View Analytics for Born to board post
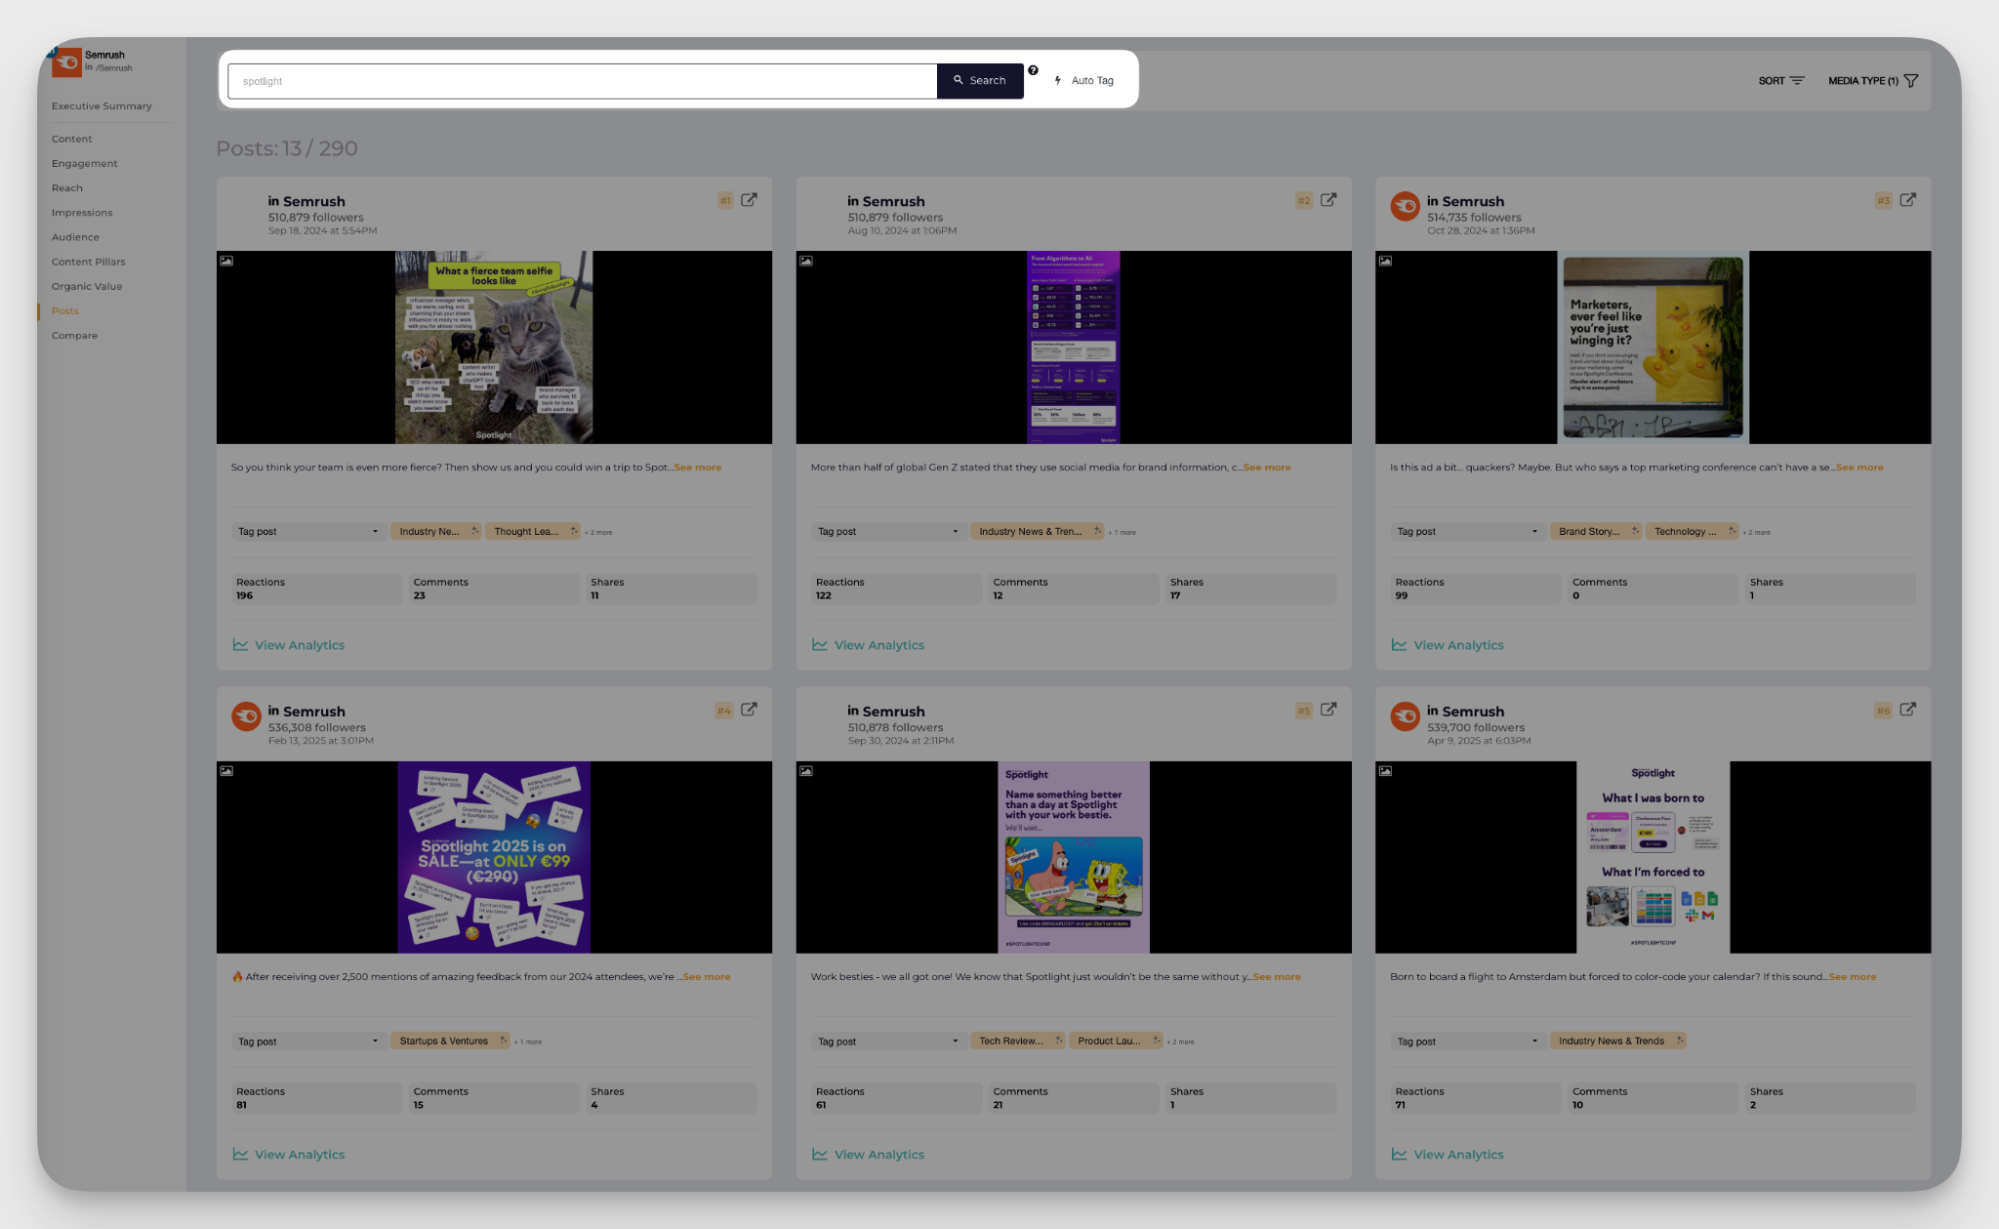Viewport: 1999px width, 1229px height. (1448, 1154)
